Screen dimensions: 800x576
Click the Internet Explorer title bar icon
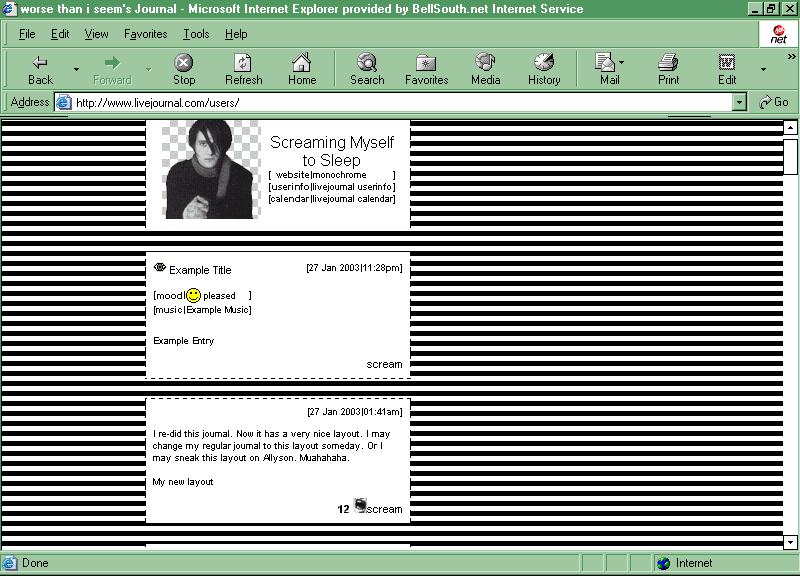pyautogui.click(x=10, y=9)
